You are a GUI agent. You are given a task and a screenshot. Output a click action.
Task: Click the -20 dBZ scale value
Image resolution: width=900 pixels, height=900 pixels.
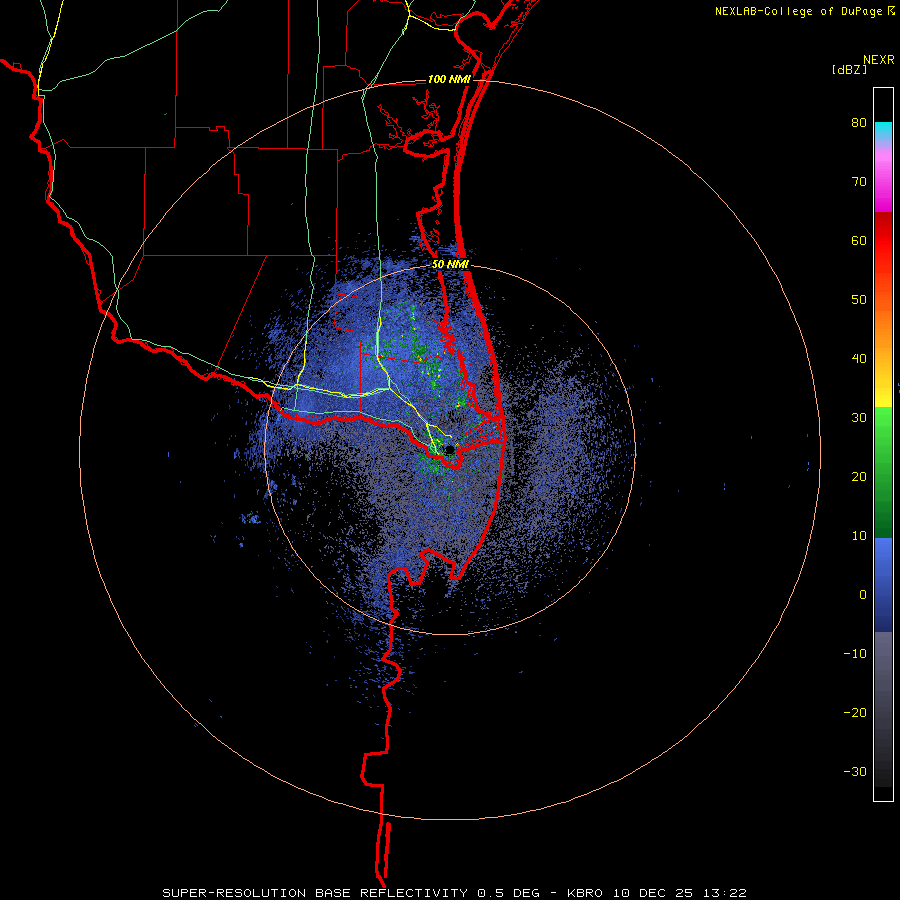pyautogui.click(x=855, y=713)
